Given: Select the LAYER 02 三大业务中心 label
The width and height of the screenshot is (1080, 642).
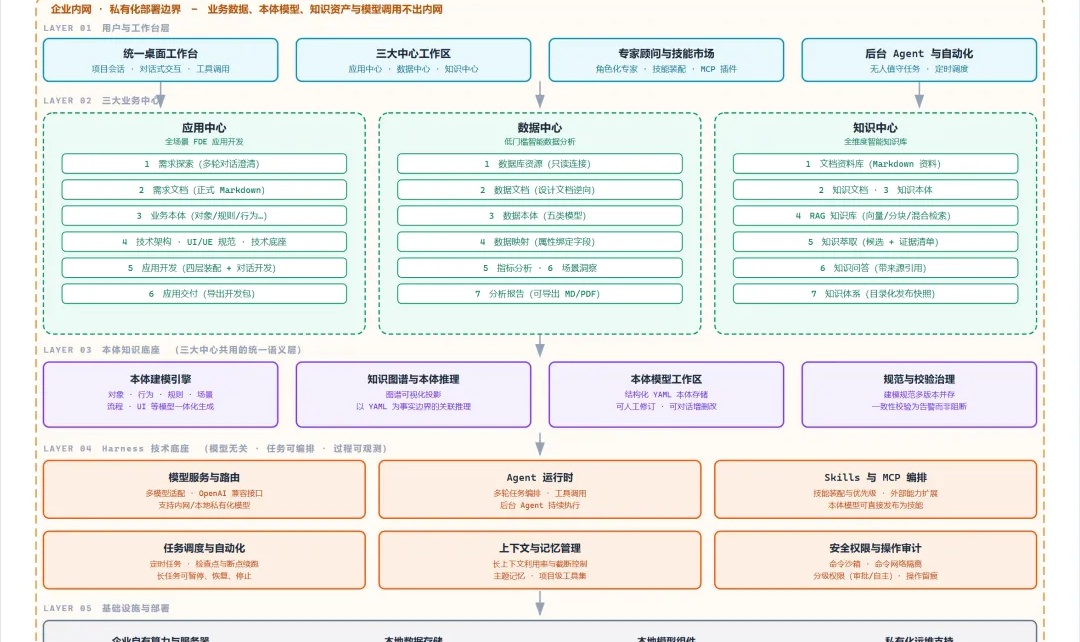Looking at the screenshot, I should point(105,101).
